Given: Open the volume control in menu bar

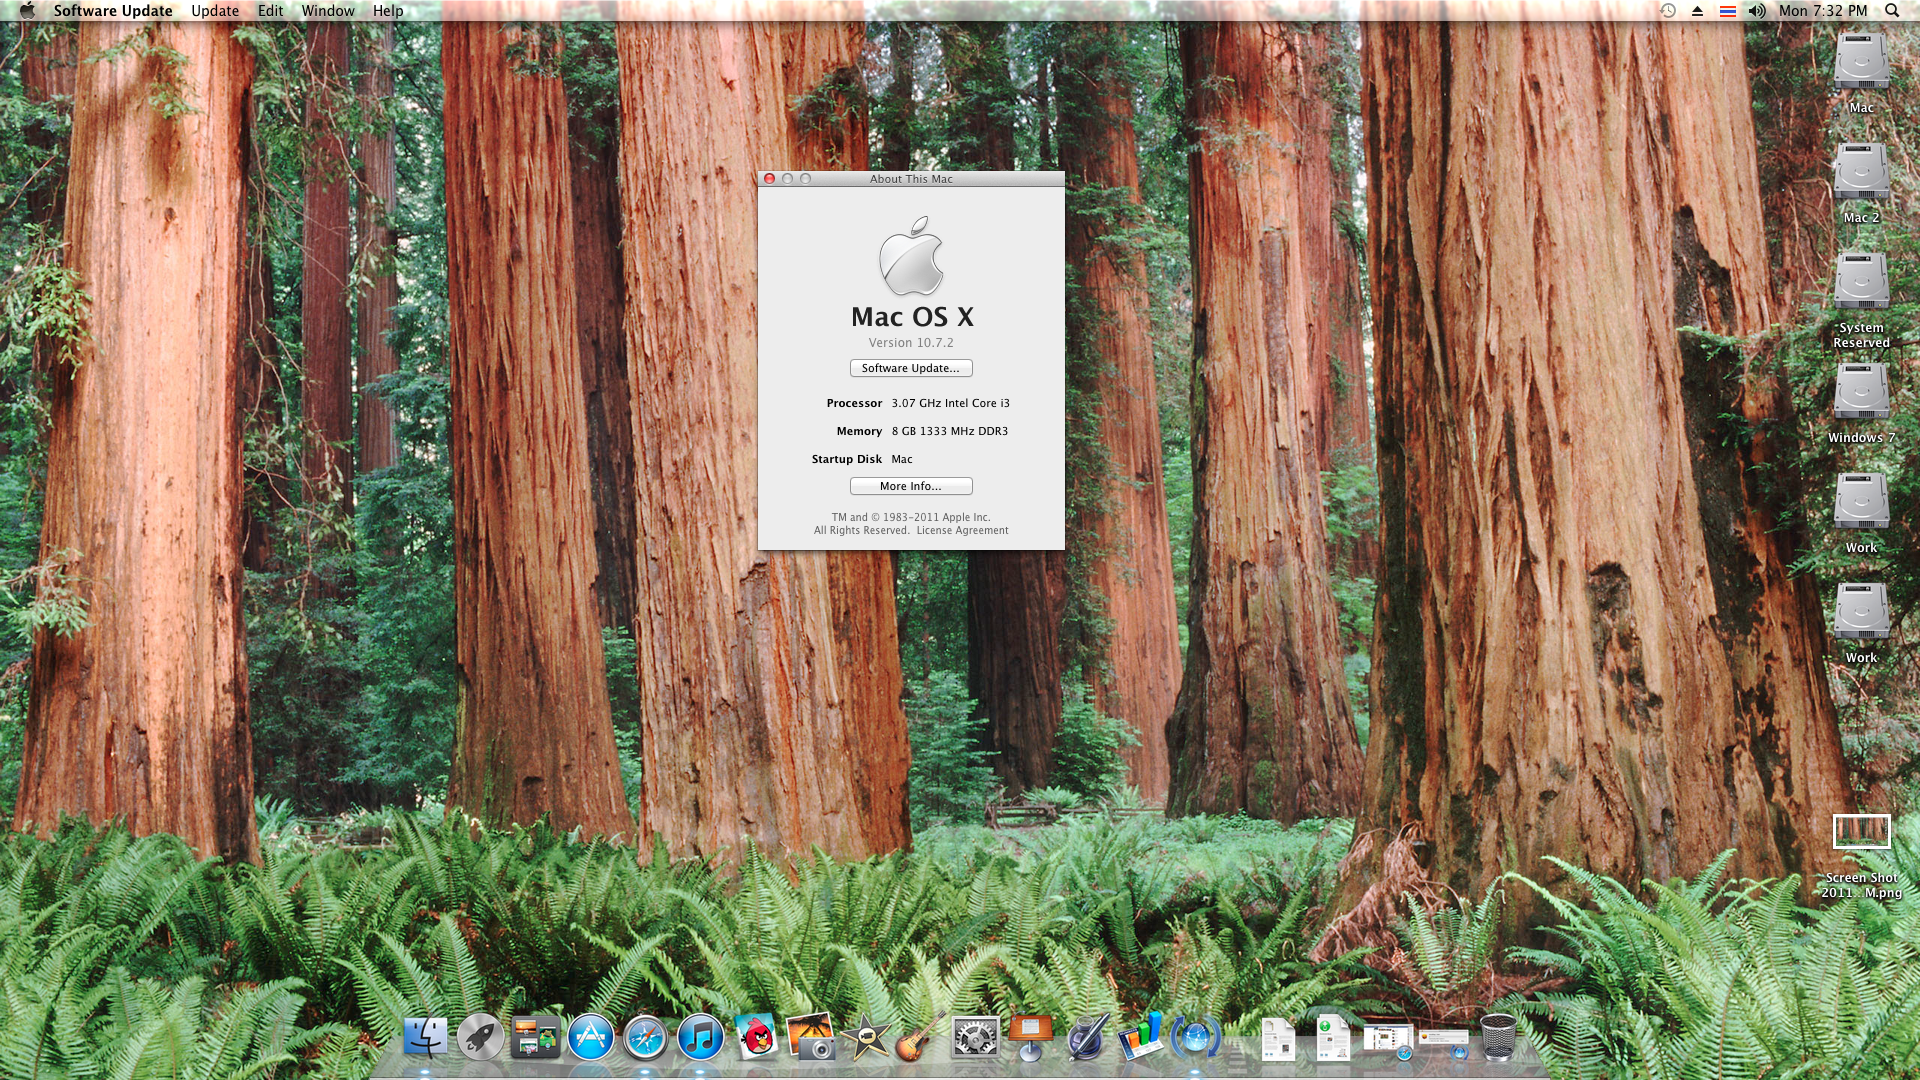Looking at the screenshot, I should point(1757,11).
